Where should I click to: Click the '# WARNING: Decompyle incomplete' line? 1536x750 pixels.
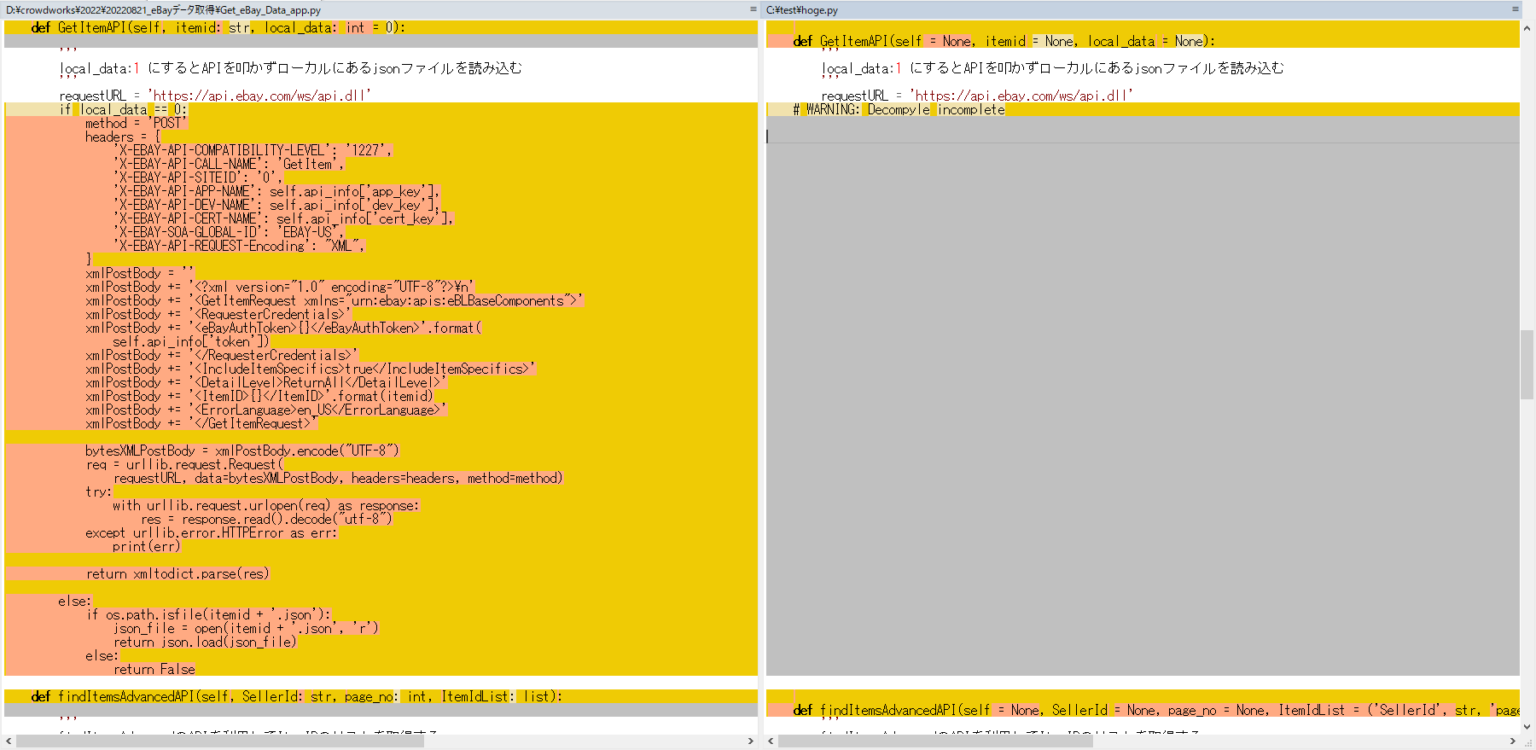(x=899, y=110)
